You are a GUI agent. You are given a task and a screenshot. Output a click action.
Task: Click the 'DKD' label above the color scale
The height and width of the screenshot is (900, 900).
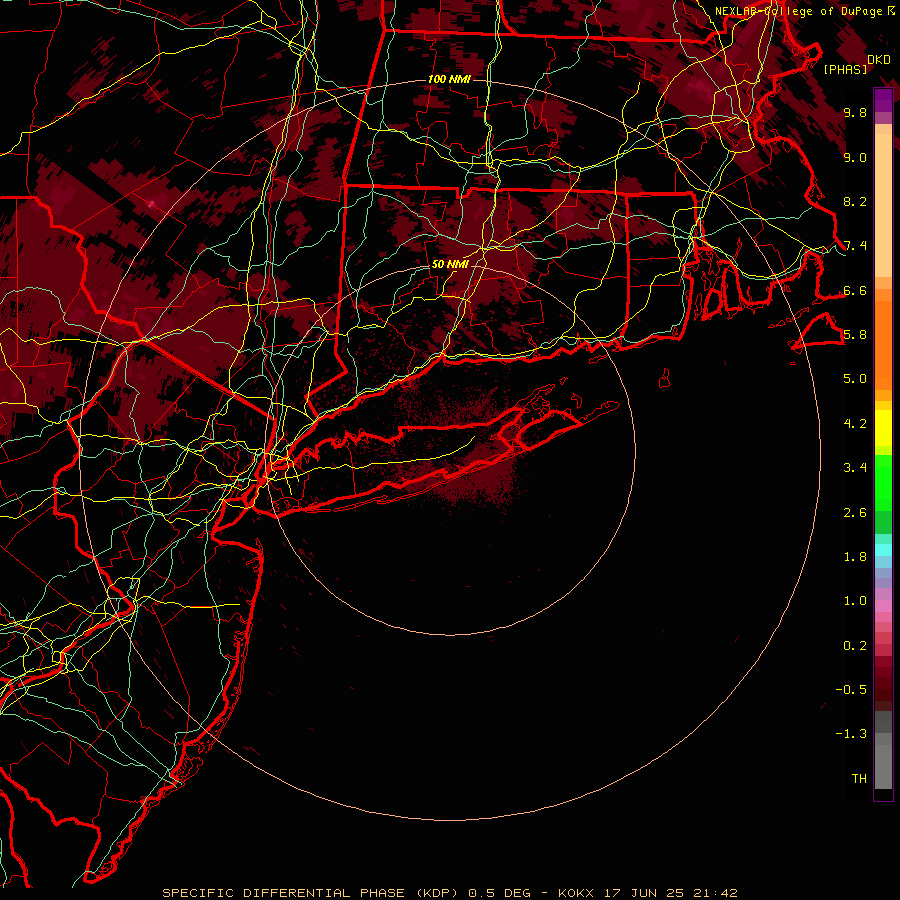[x=879, y=60]
